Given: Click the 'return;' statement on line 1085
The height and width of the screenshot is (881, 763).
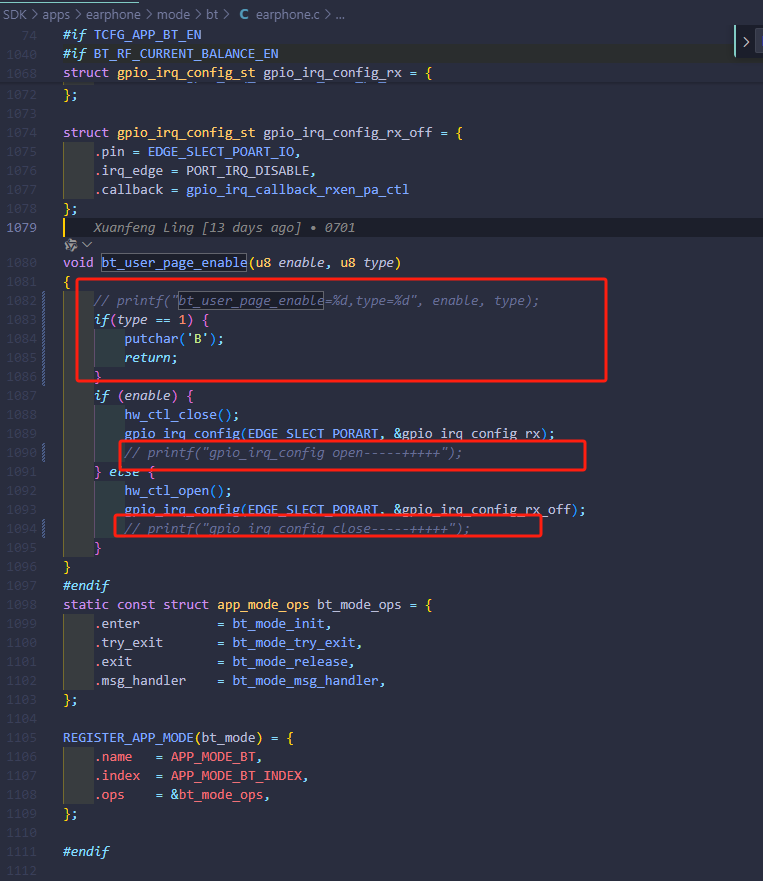Looking at the screenshot, I should pyautogui.click(x=151, y=358).
